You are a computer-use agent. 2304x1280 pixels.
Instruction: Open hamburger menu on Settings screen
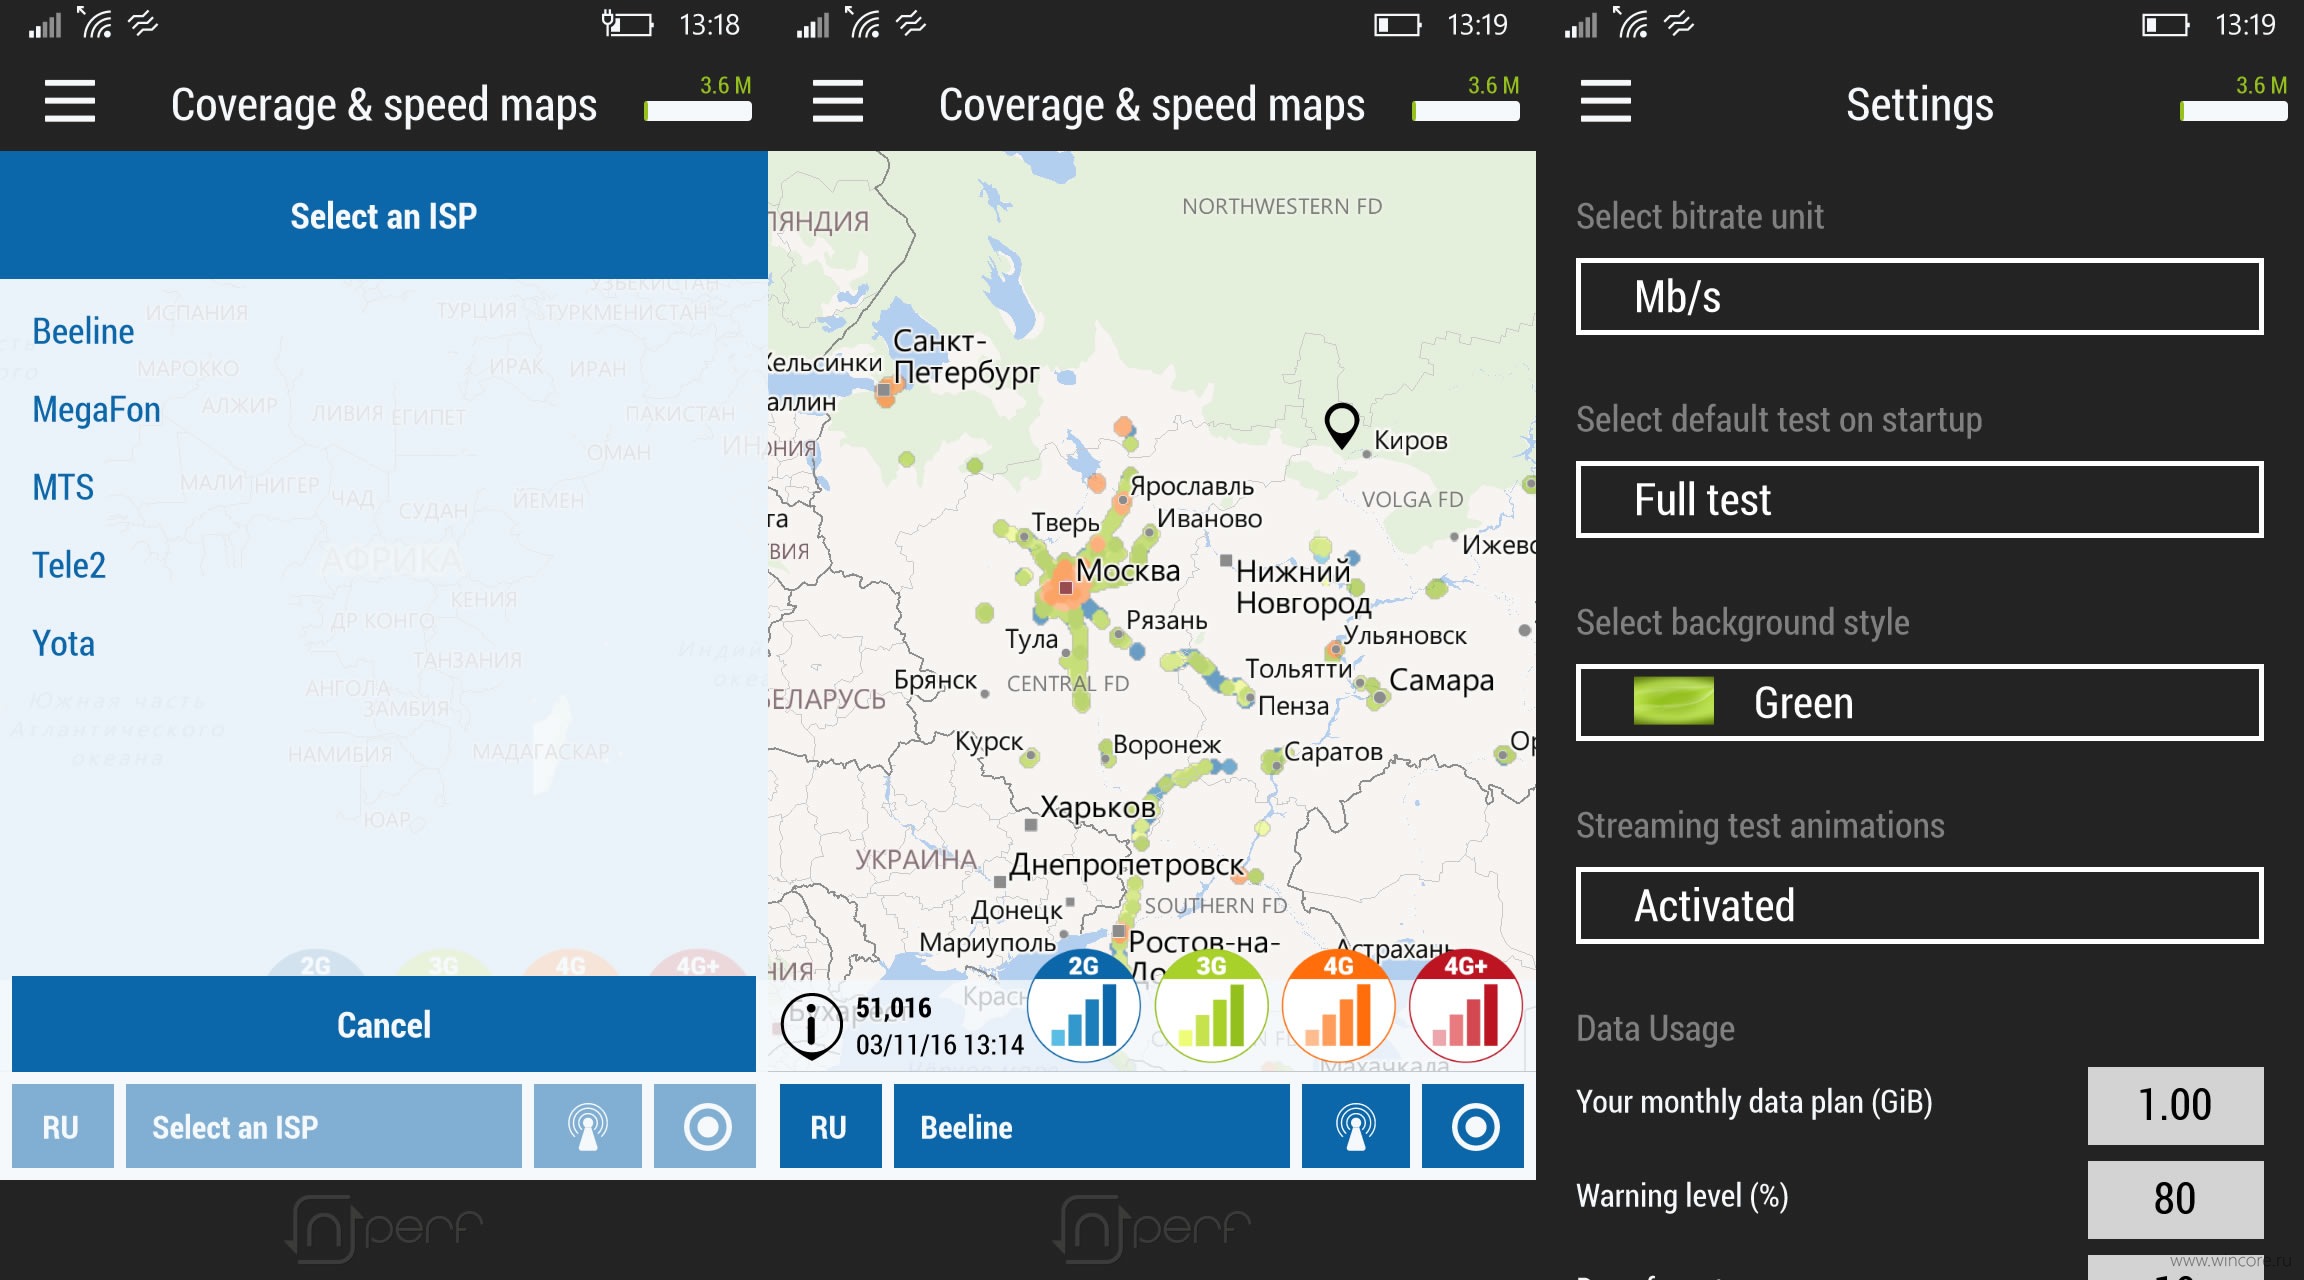tap(1606, 101)
